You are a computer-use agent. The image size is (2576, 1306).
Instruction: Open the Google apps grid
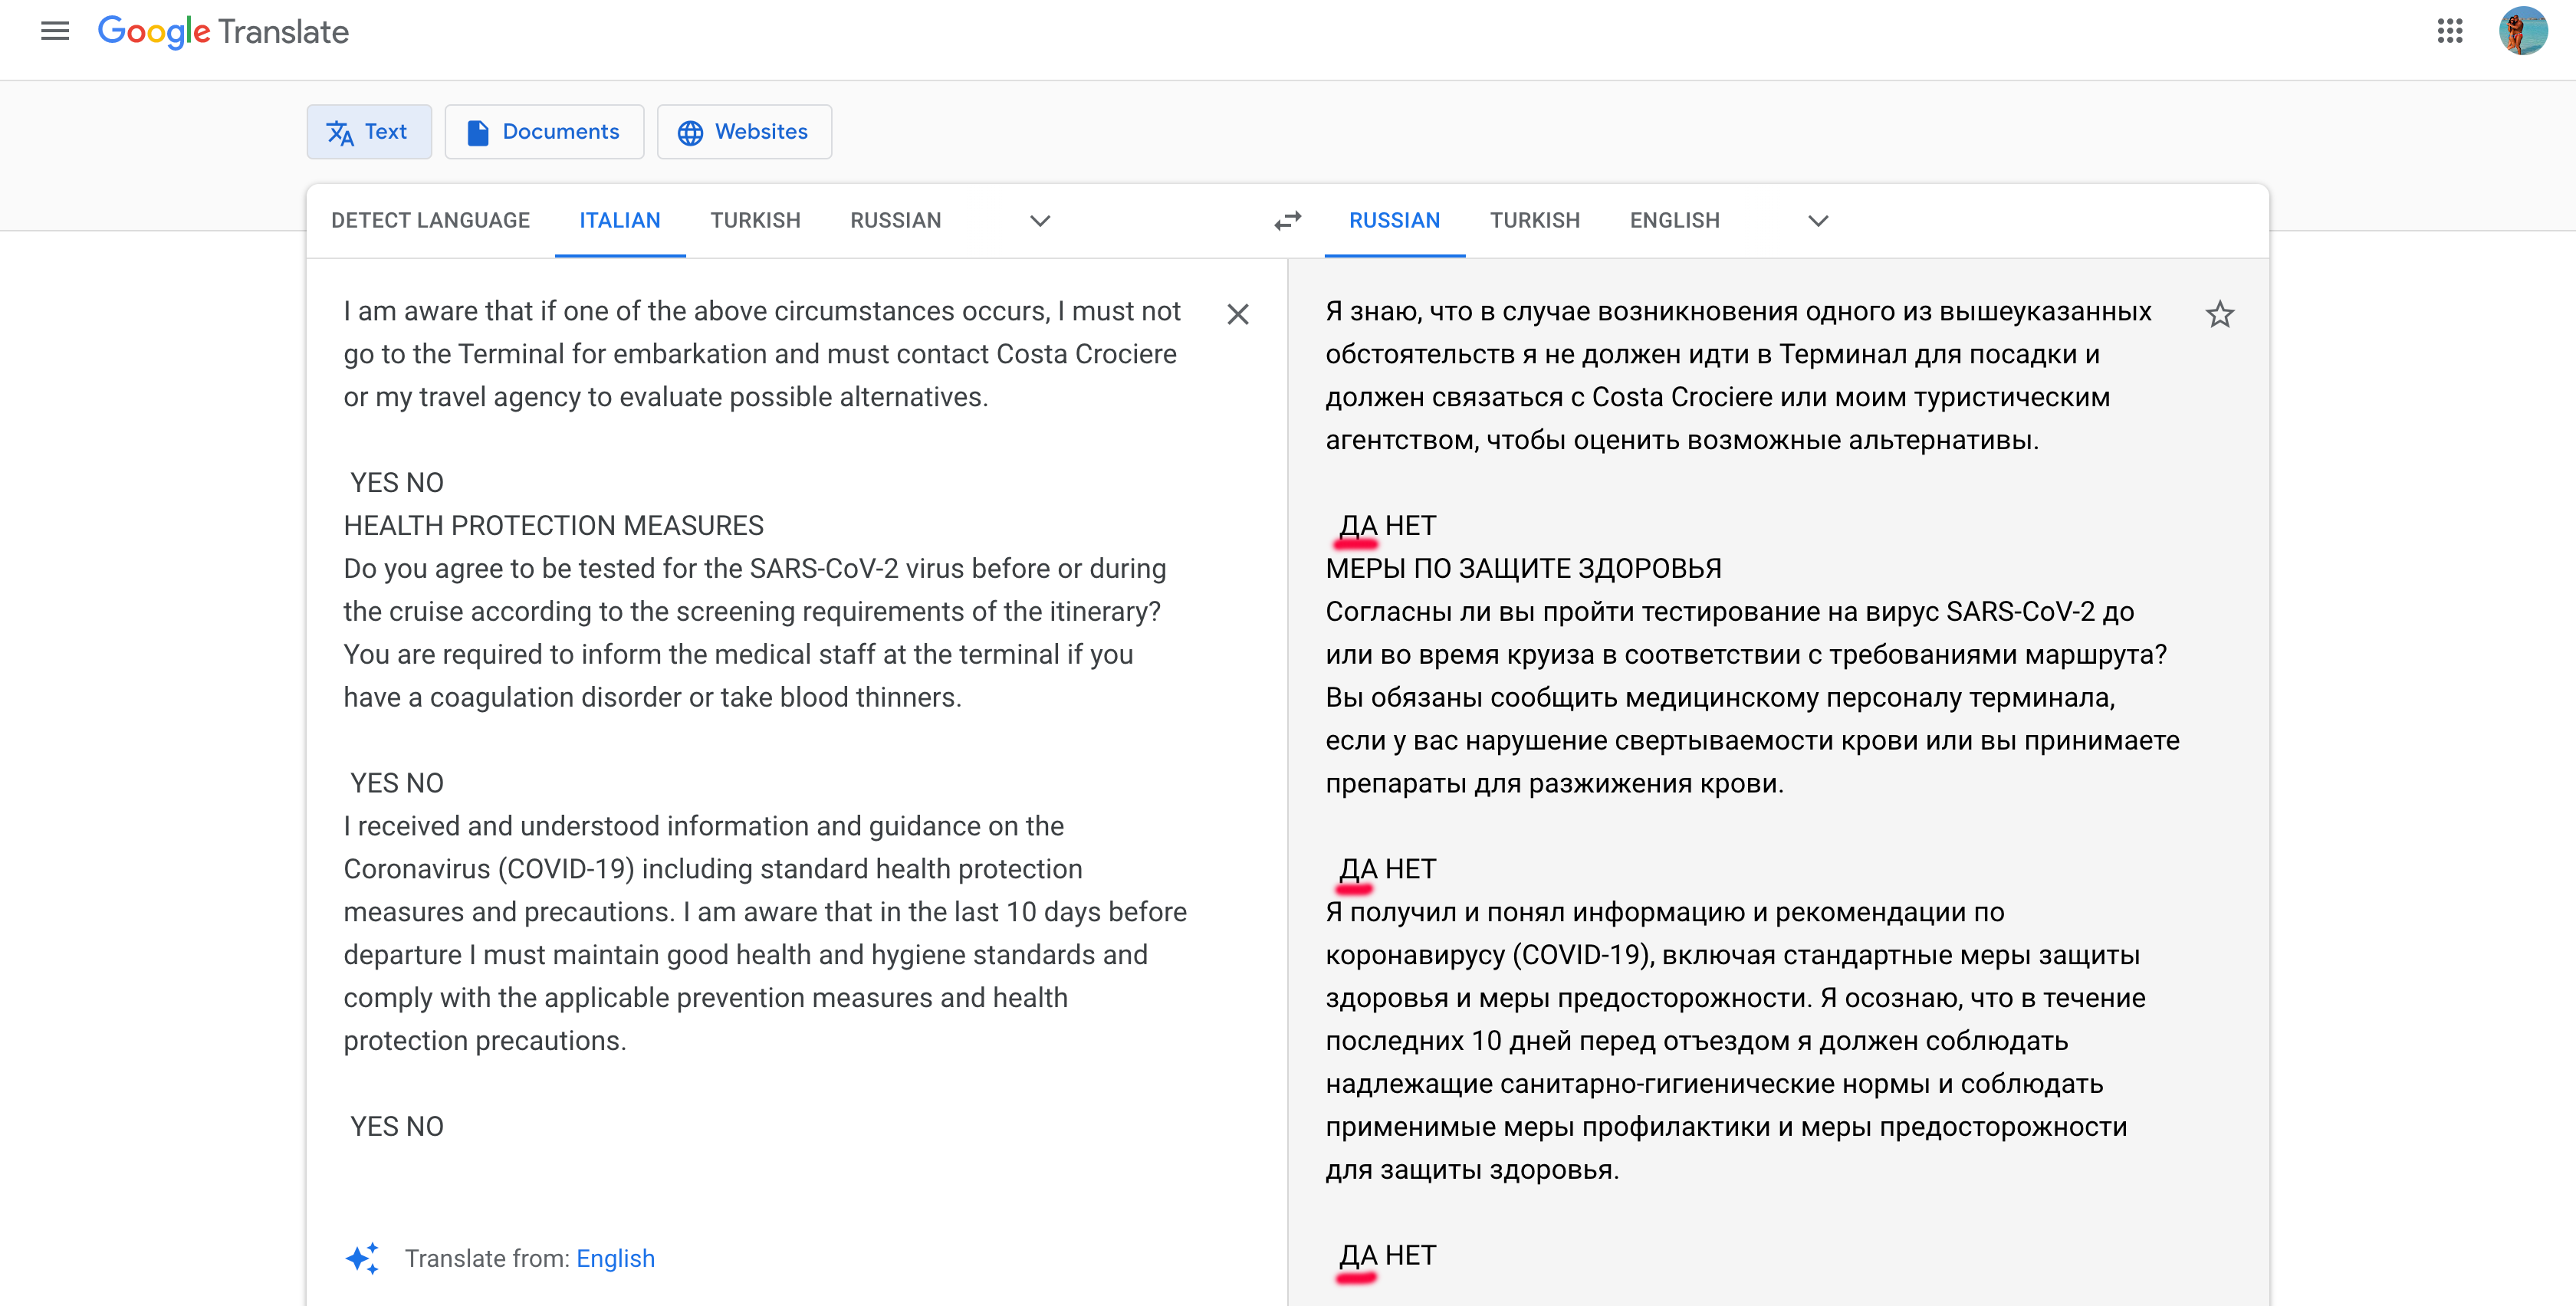2450,31
